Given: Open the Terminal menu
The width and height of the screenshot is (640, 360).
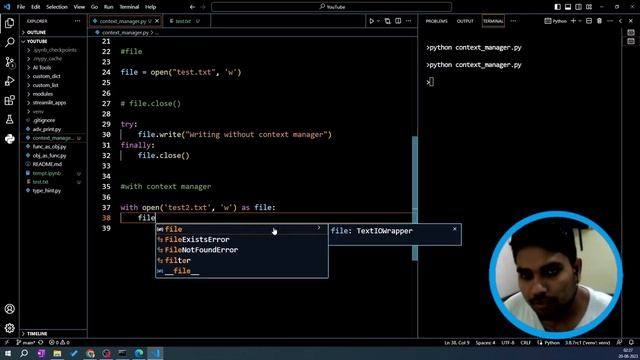Looking at the screenshot, I should coord(129,7).
